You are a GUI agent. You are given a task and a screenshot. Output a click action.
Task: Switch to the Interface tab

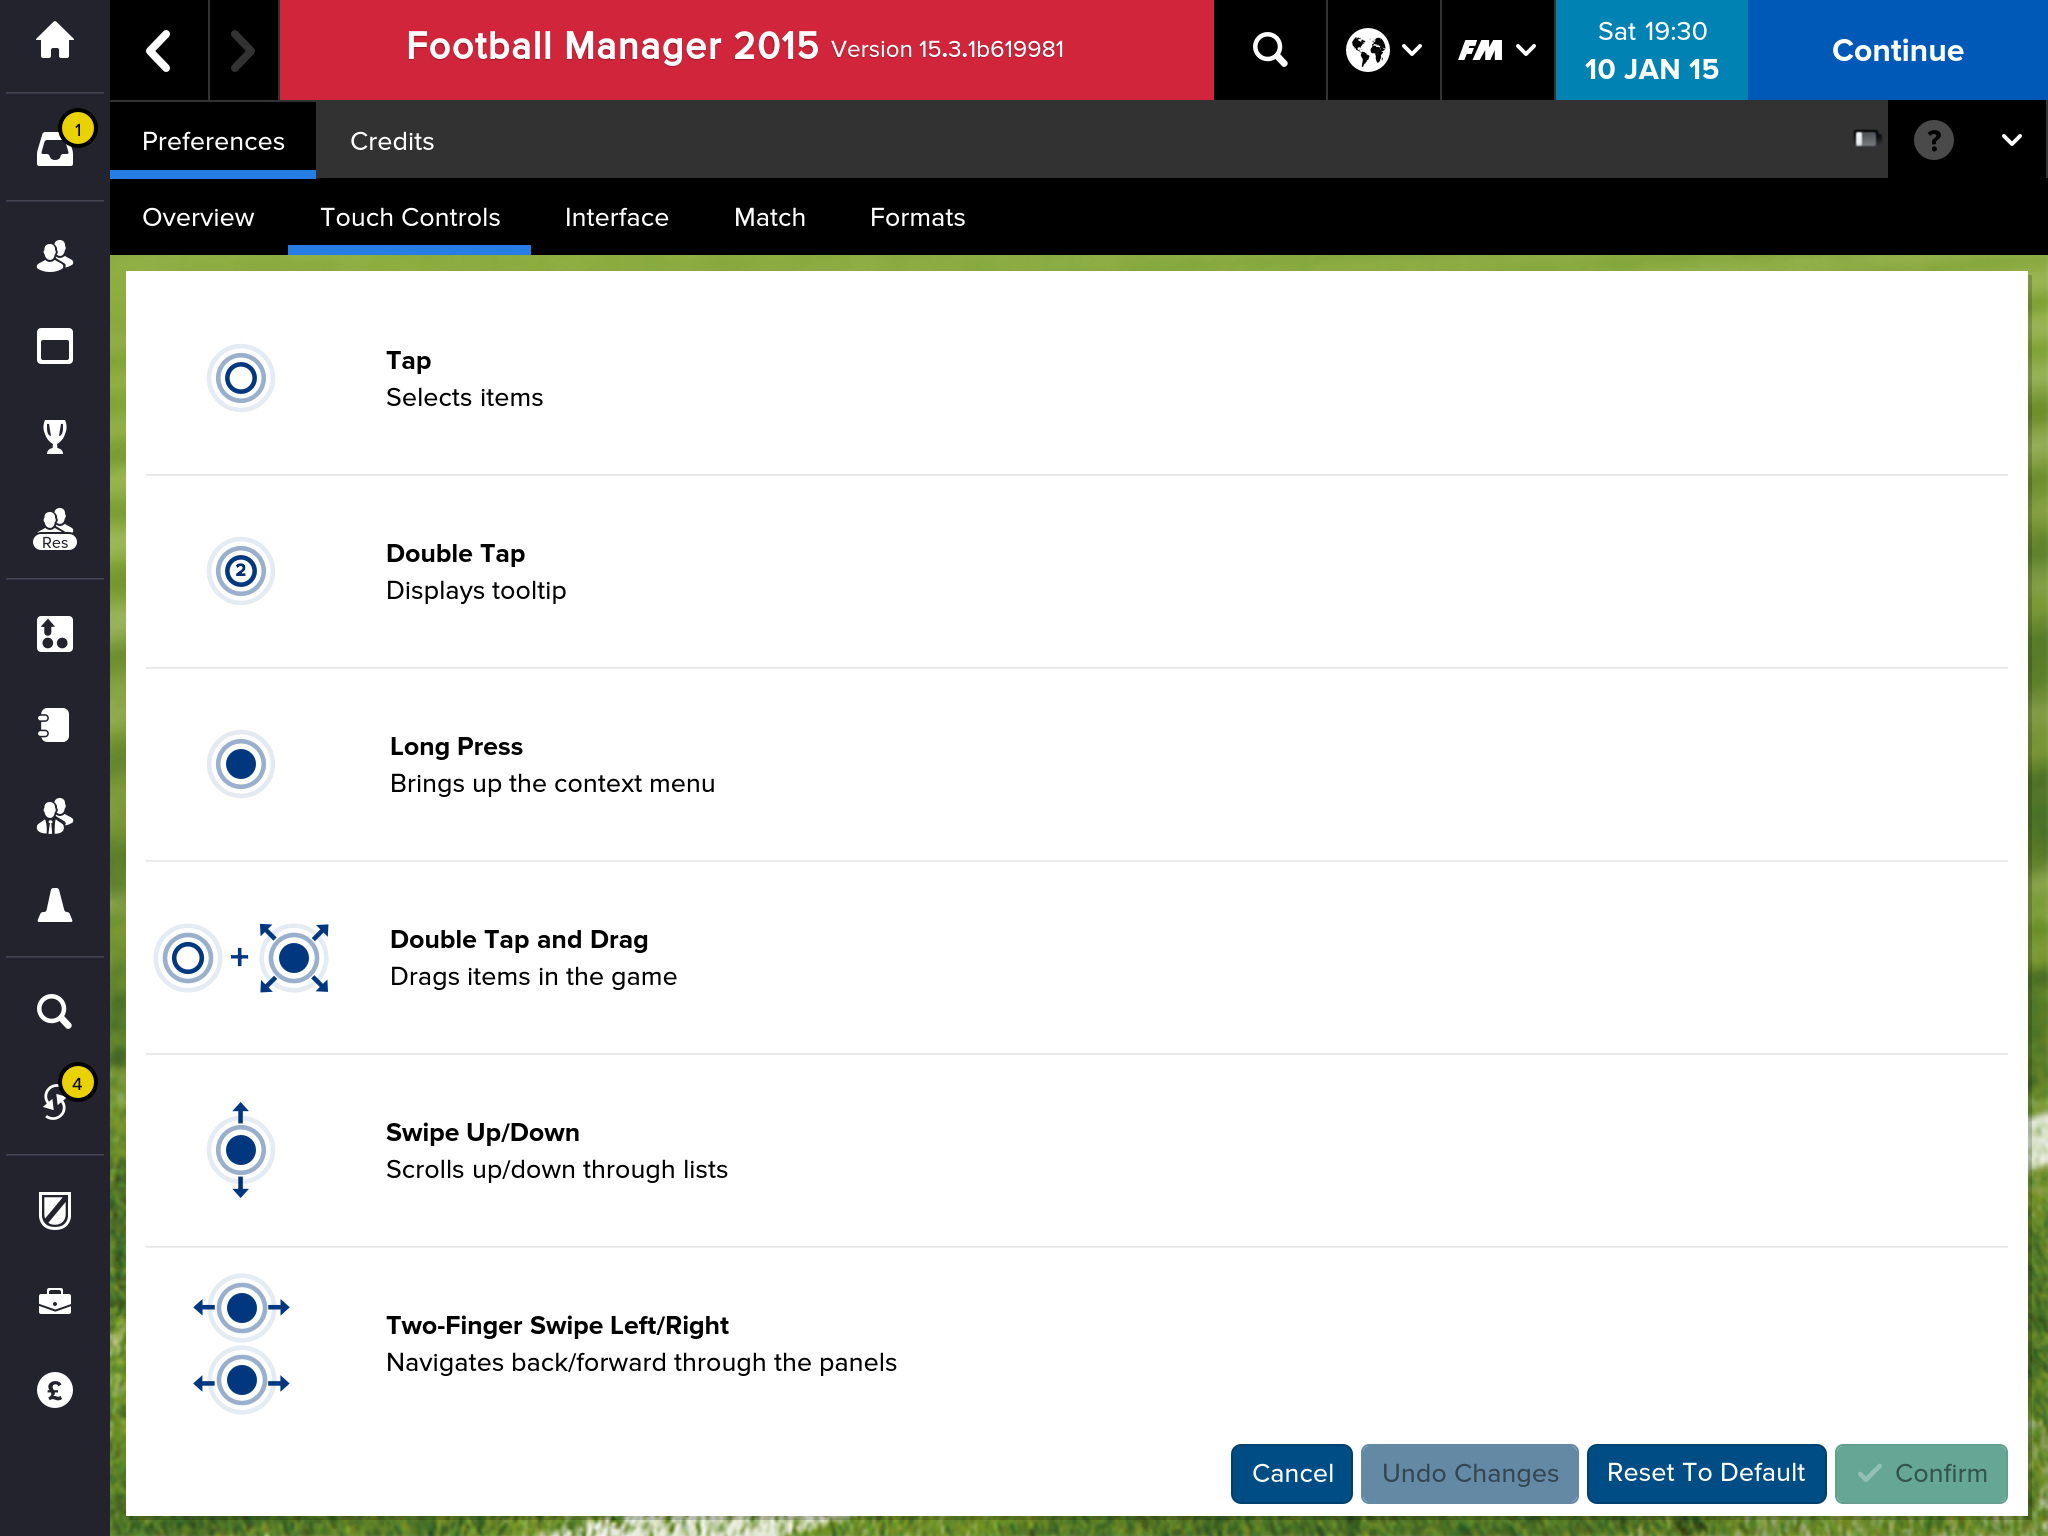pyautogui.click(x=616, y=217)
